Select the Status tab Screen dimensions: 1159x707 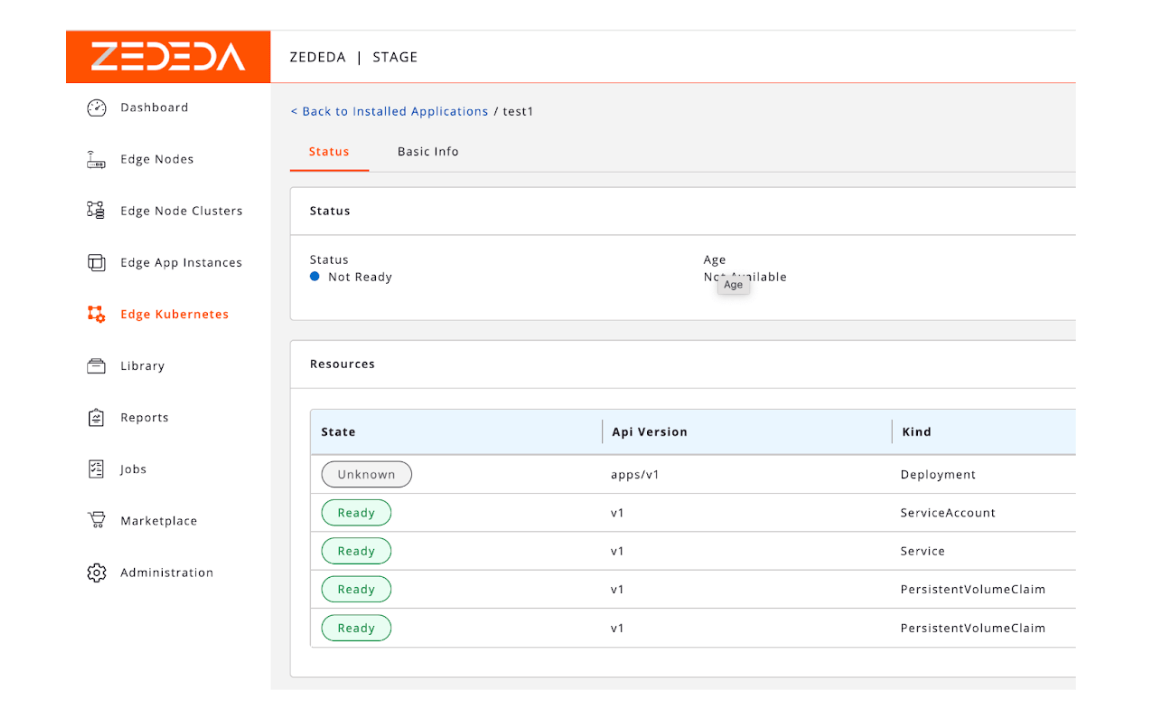329,152
